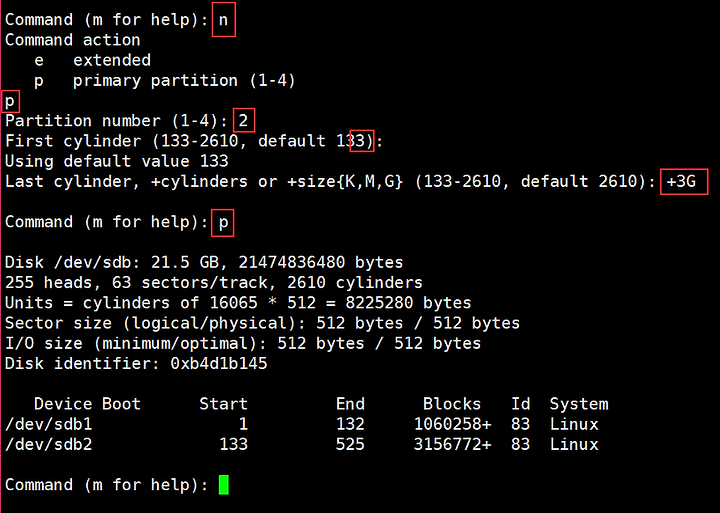Click the 'Start' column header
Screen dimensions: 720x513
pos(224,404)
